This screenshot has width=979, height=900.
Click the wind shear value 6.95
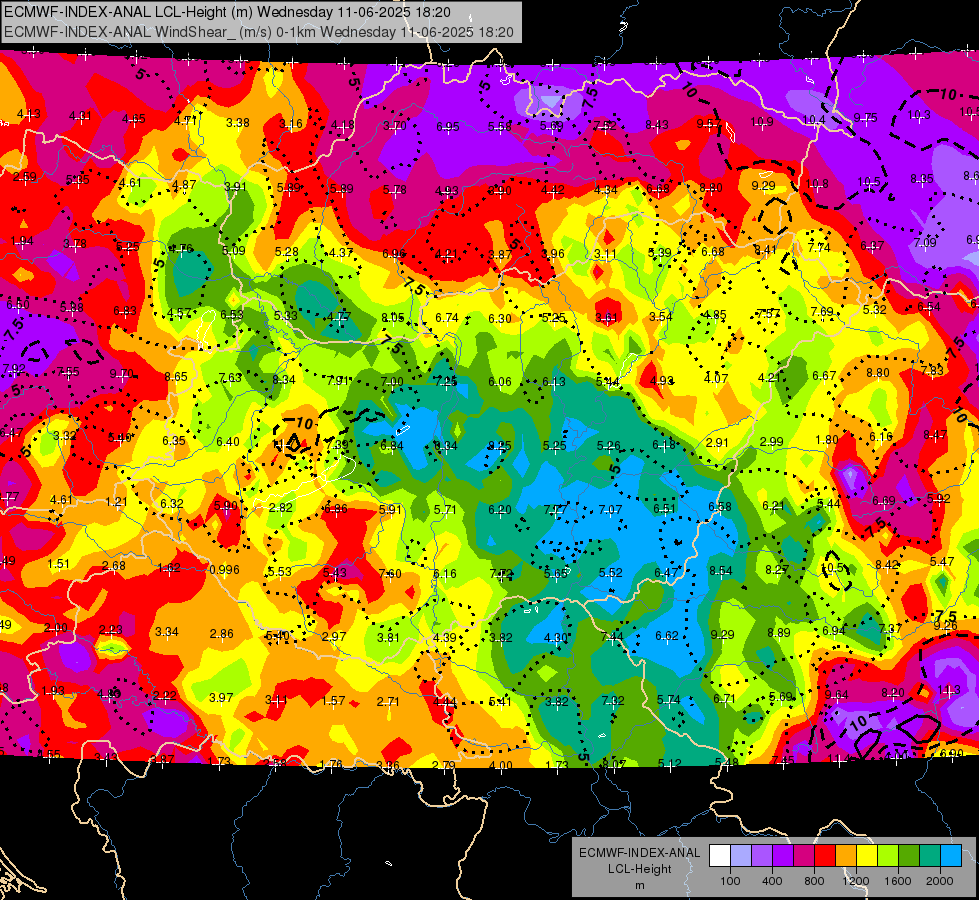click(448, 126)
